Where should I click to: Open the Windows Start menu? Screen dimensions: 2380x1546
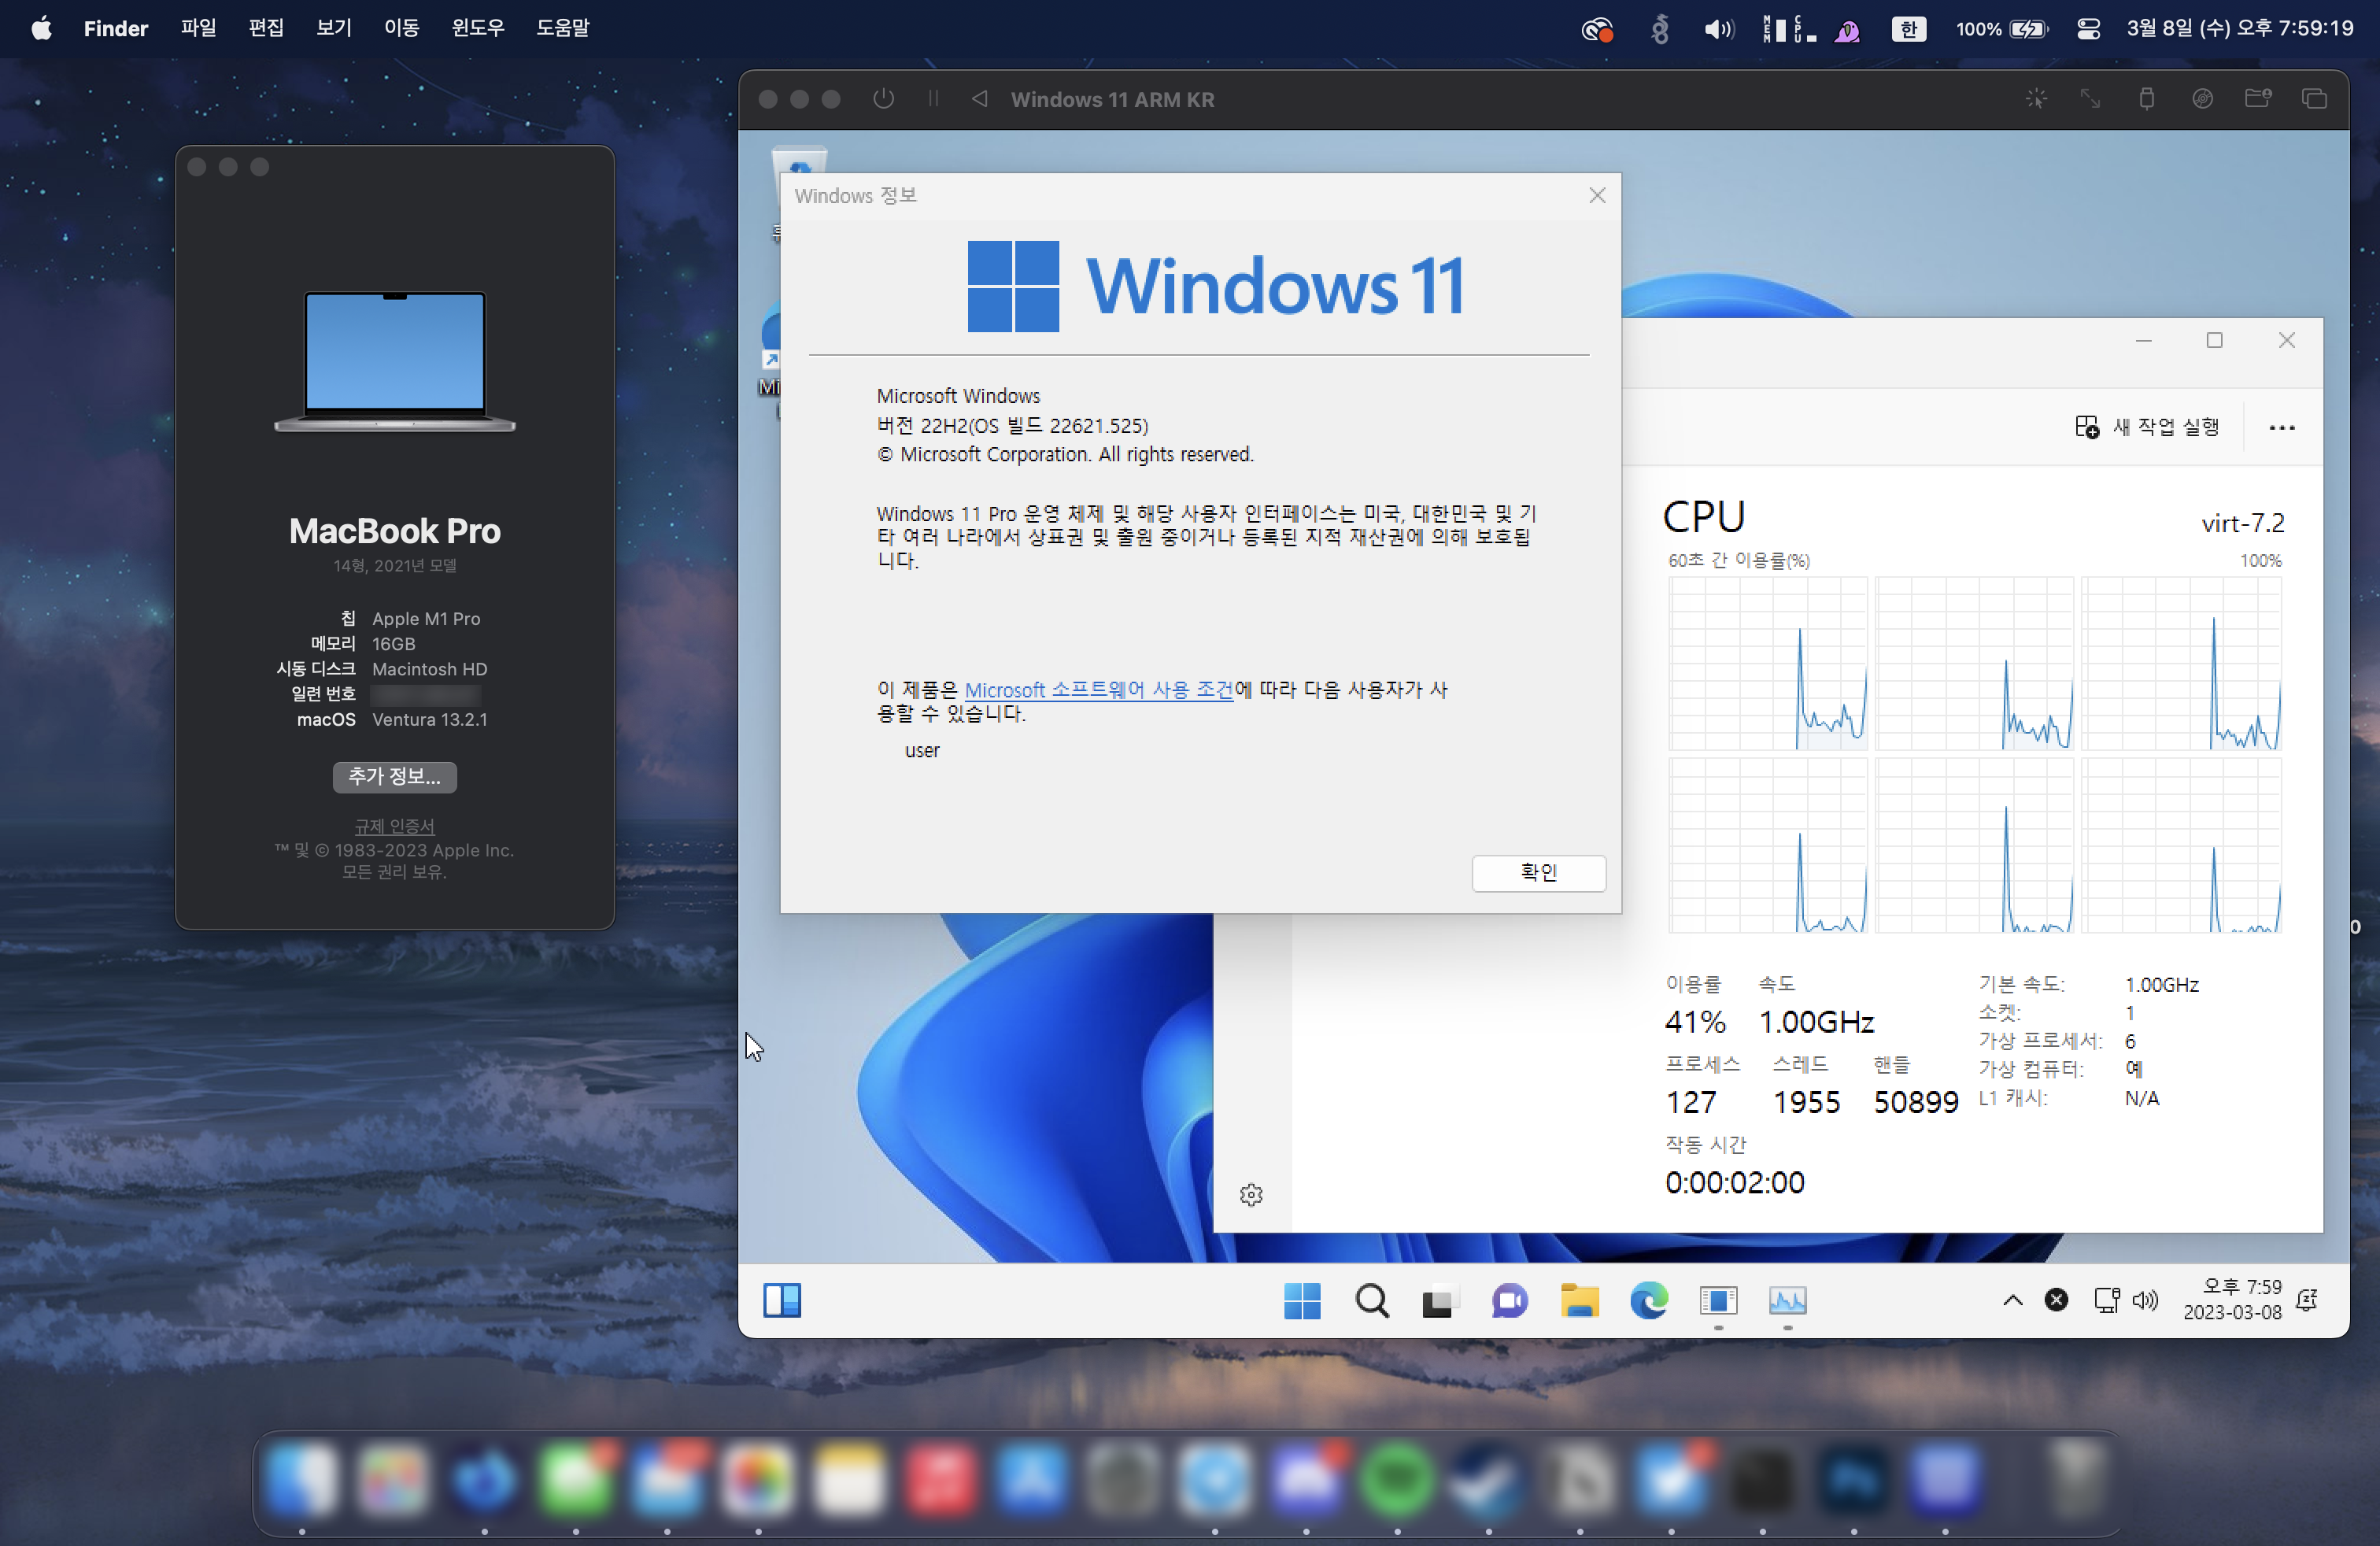click(1302, 1301)
